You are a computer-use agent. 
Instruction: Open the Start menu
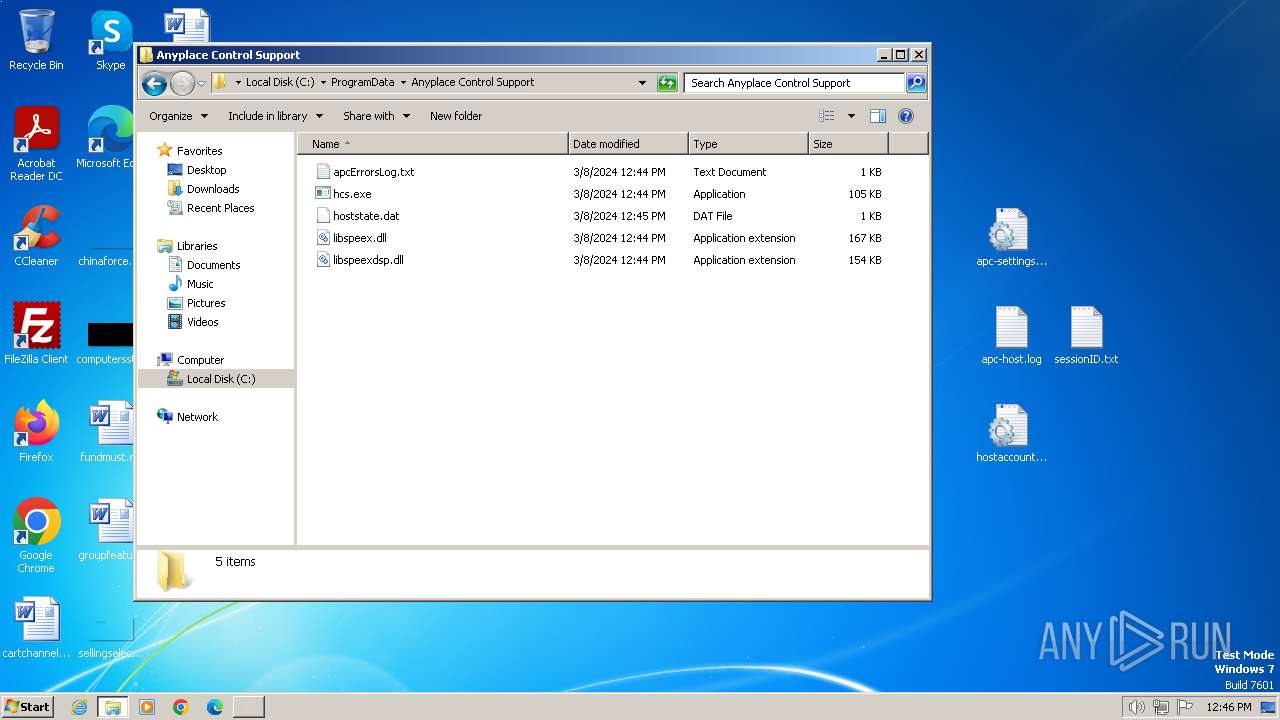28,707
